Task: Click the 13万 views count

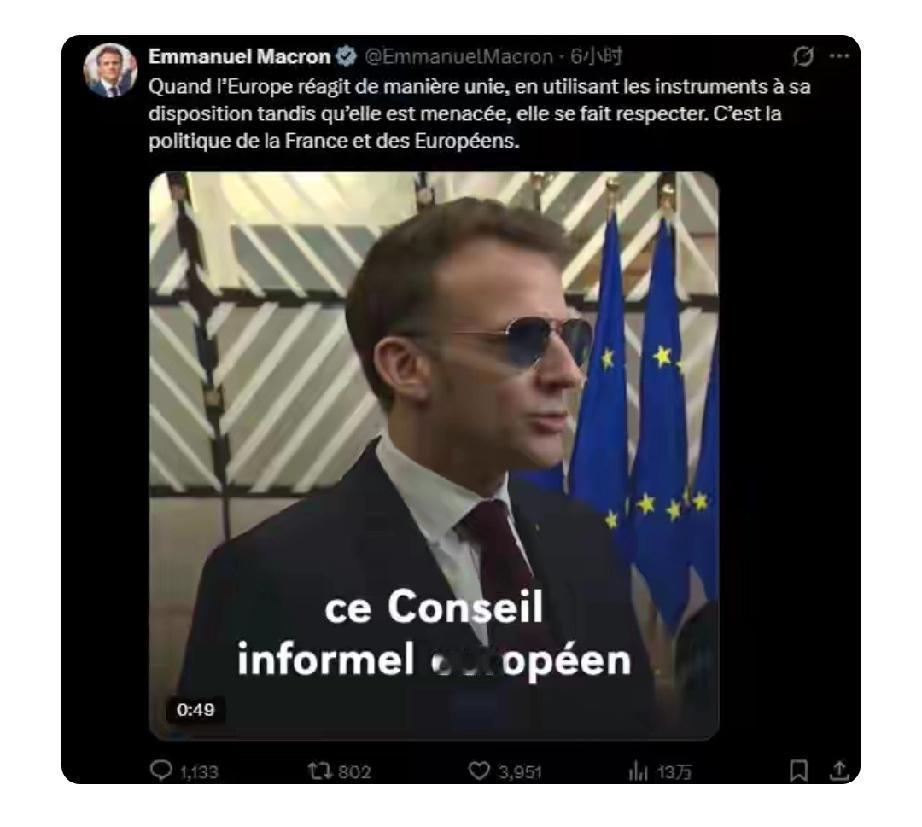Action: (674, 772)
